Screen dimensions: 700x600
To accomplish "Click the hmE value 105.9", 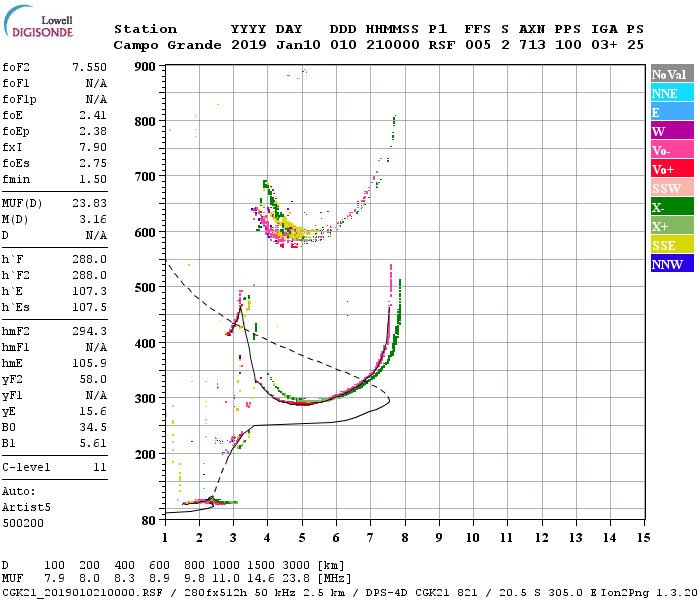I will coord(89,363).
